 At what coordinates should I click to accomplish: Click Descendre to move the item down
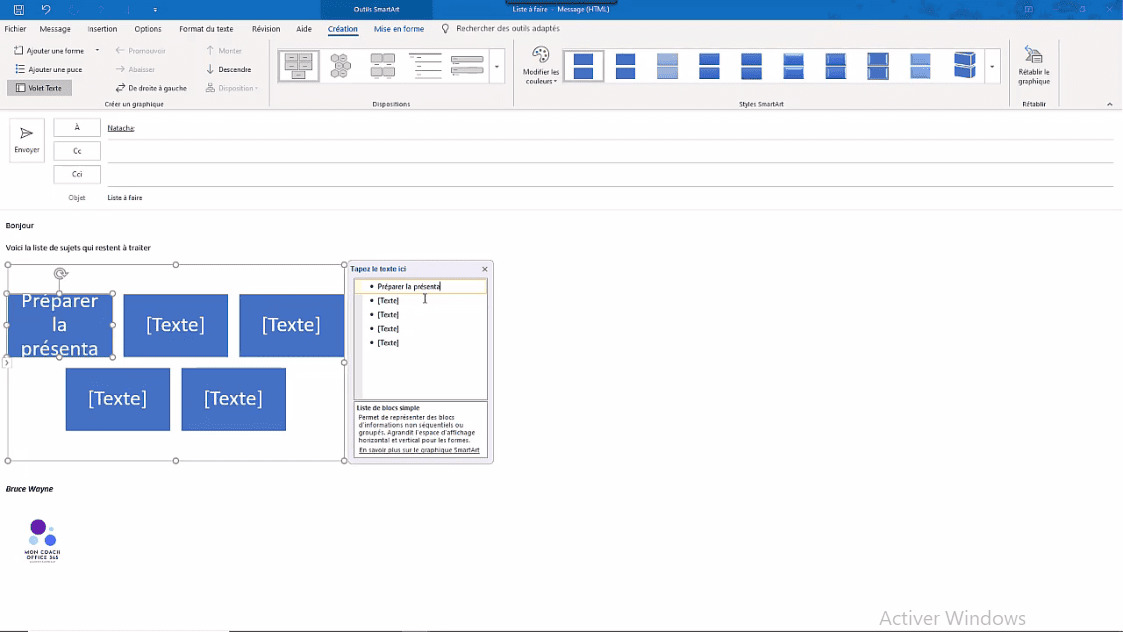point(229,69)
